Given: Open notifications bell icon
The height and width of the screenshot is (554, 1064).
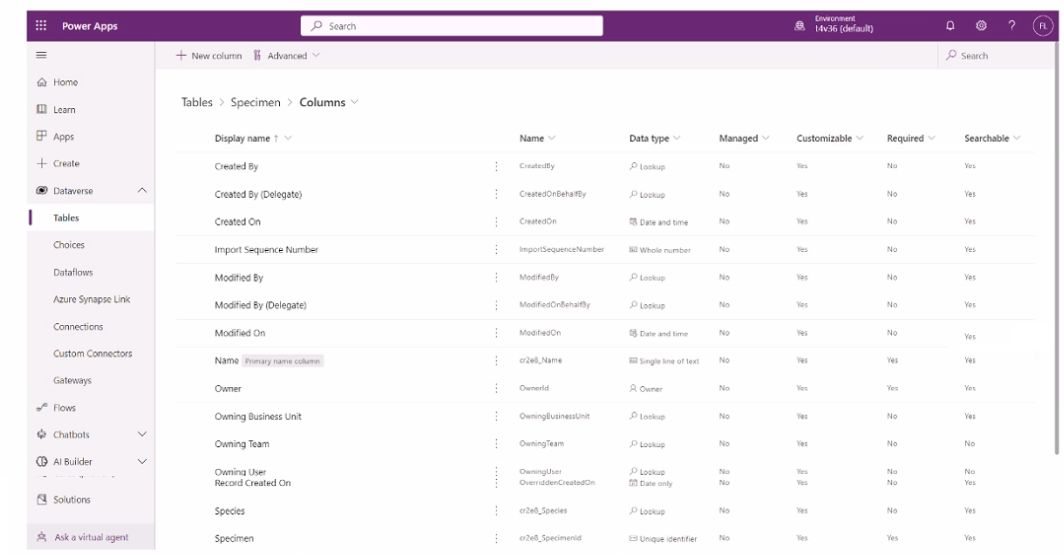Looking at the screenshot, I should [950, 26].
